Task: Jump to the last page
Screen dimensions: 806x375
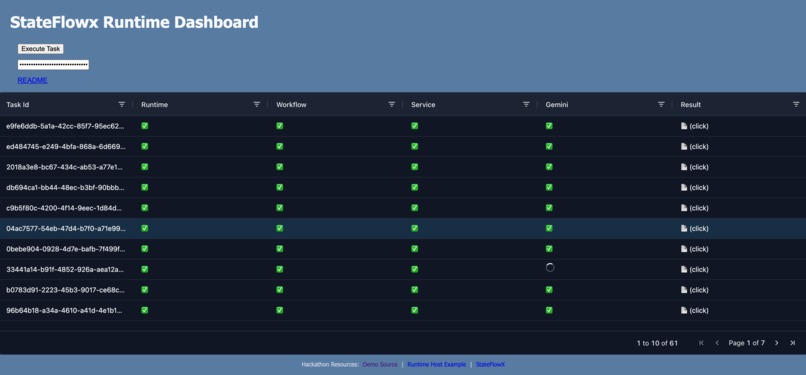Action: pos(793,343)
